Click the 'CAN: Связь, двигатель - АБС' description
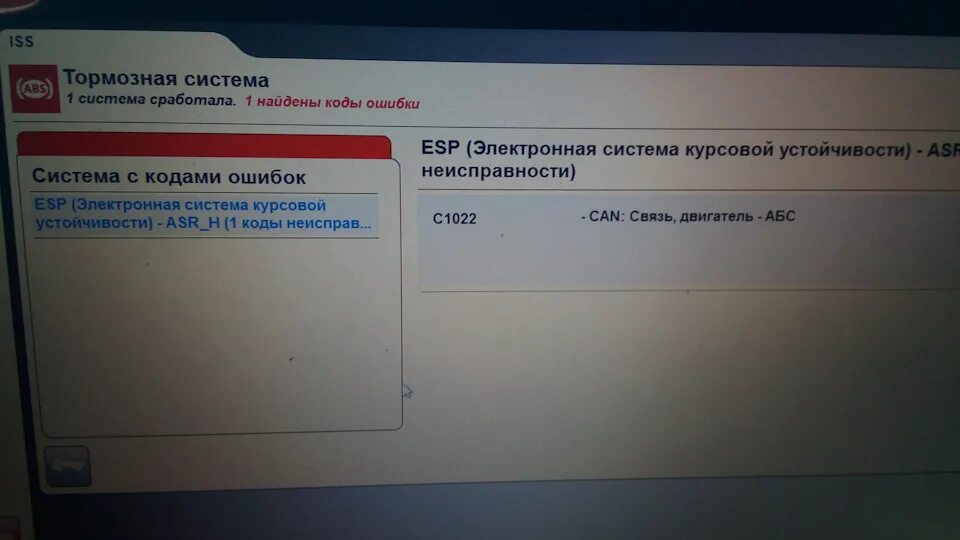 pyautogui.click(x=688, y=216)
